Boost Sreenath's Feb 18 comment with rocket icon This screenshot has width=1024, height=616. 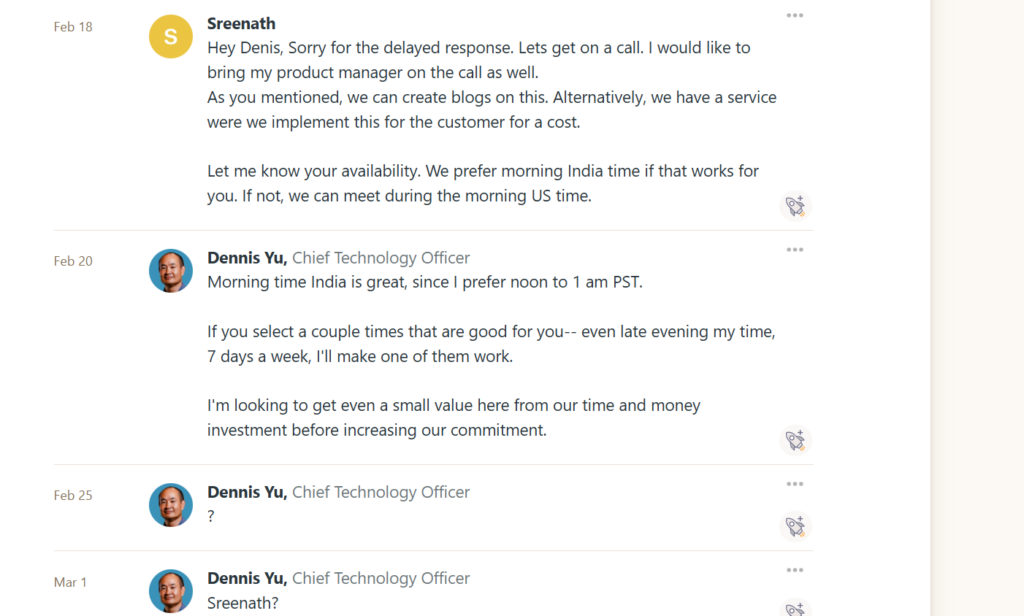click(x=795, y=207)
